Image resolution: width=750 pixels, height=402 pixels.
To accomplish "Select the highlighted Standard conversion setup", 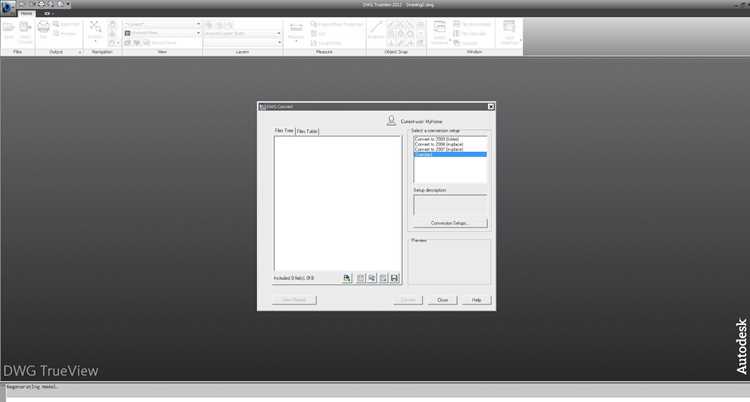I will coord(450,154).
